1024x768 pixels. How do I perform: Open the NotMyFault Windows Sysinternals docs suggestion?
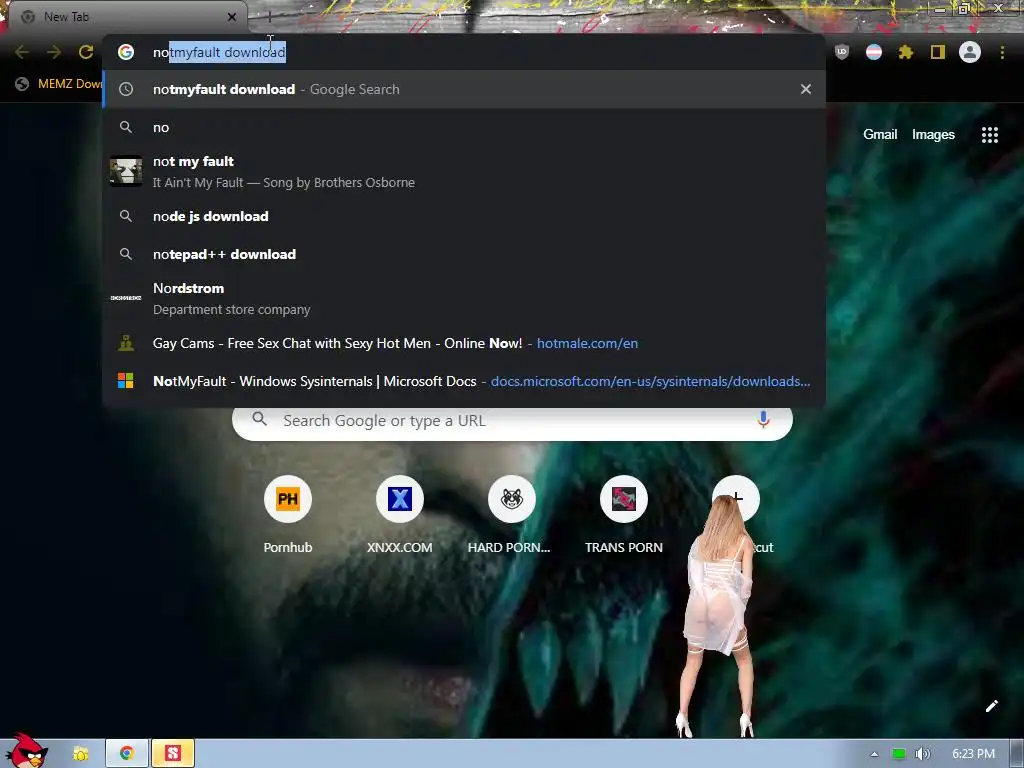[x=464, y=381]
